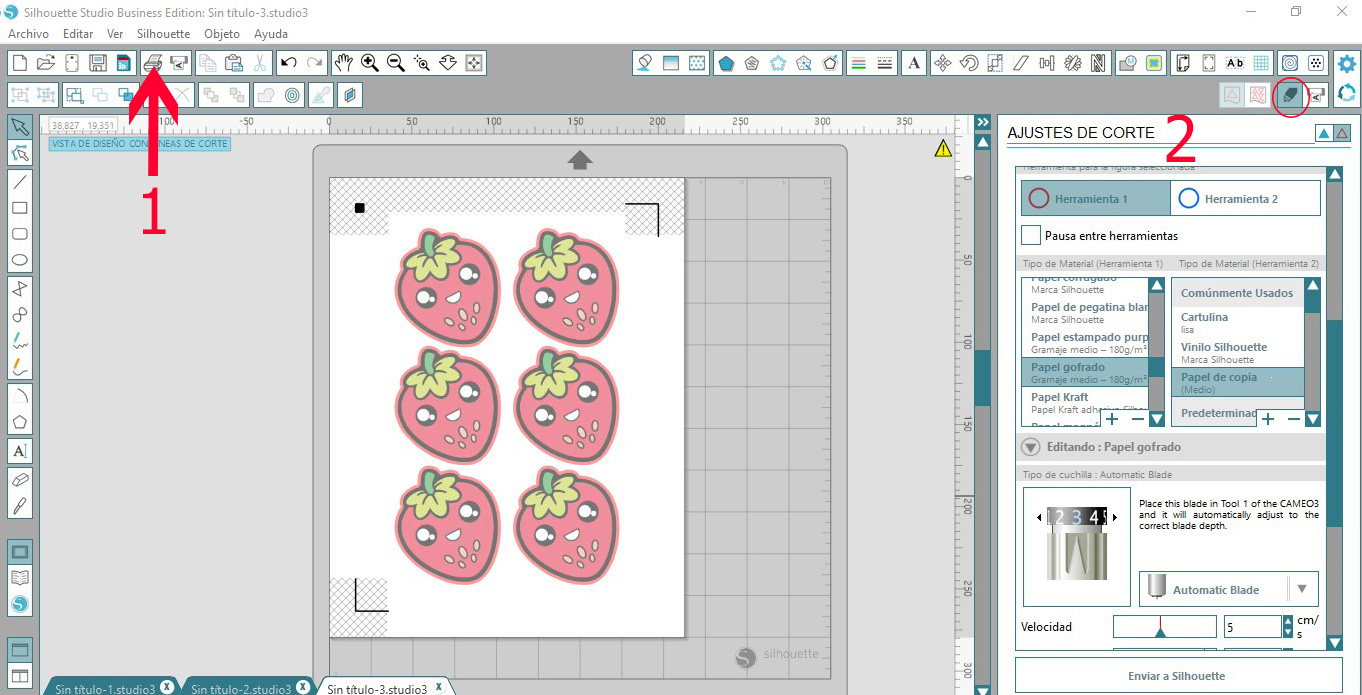Select Vinilo Silhouette in Herramienta 2 materials
The image size is (1362, 695).
click(1237, 352)
